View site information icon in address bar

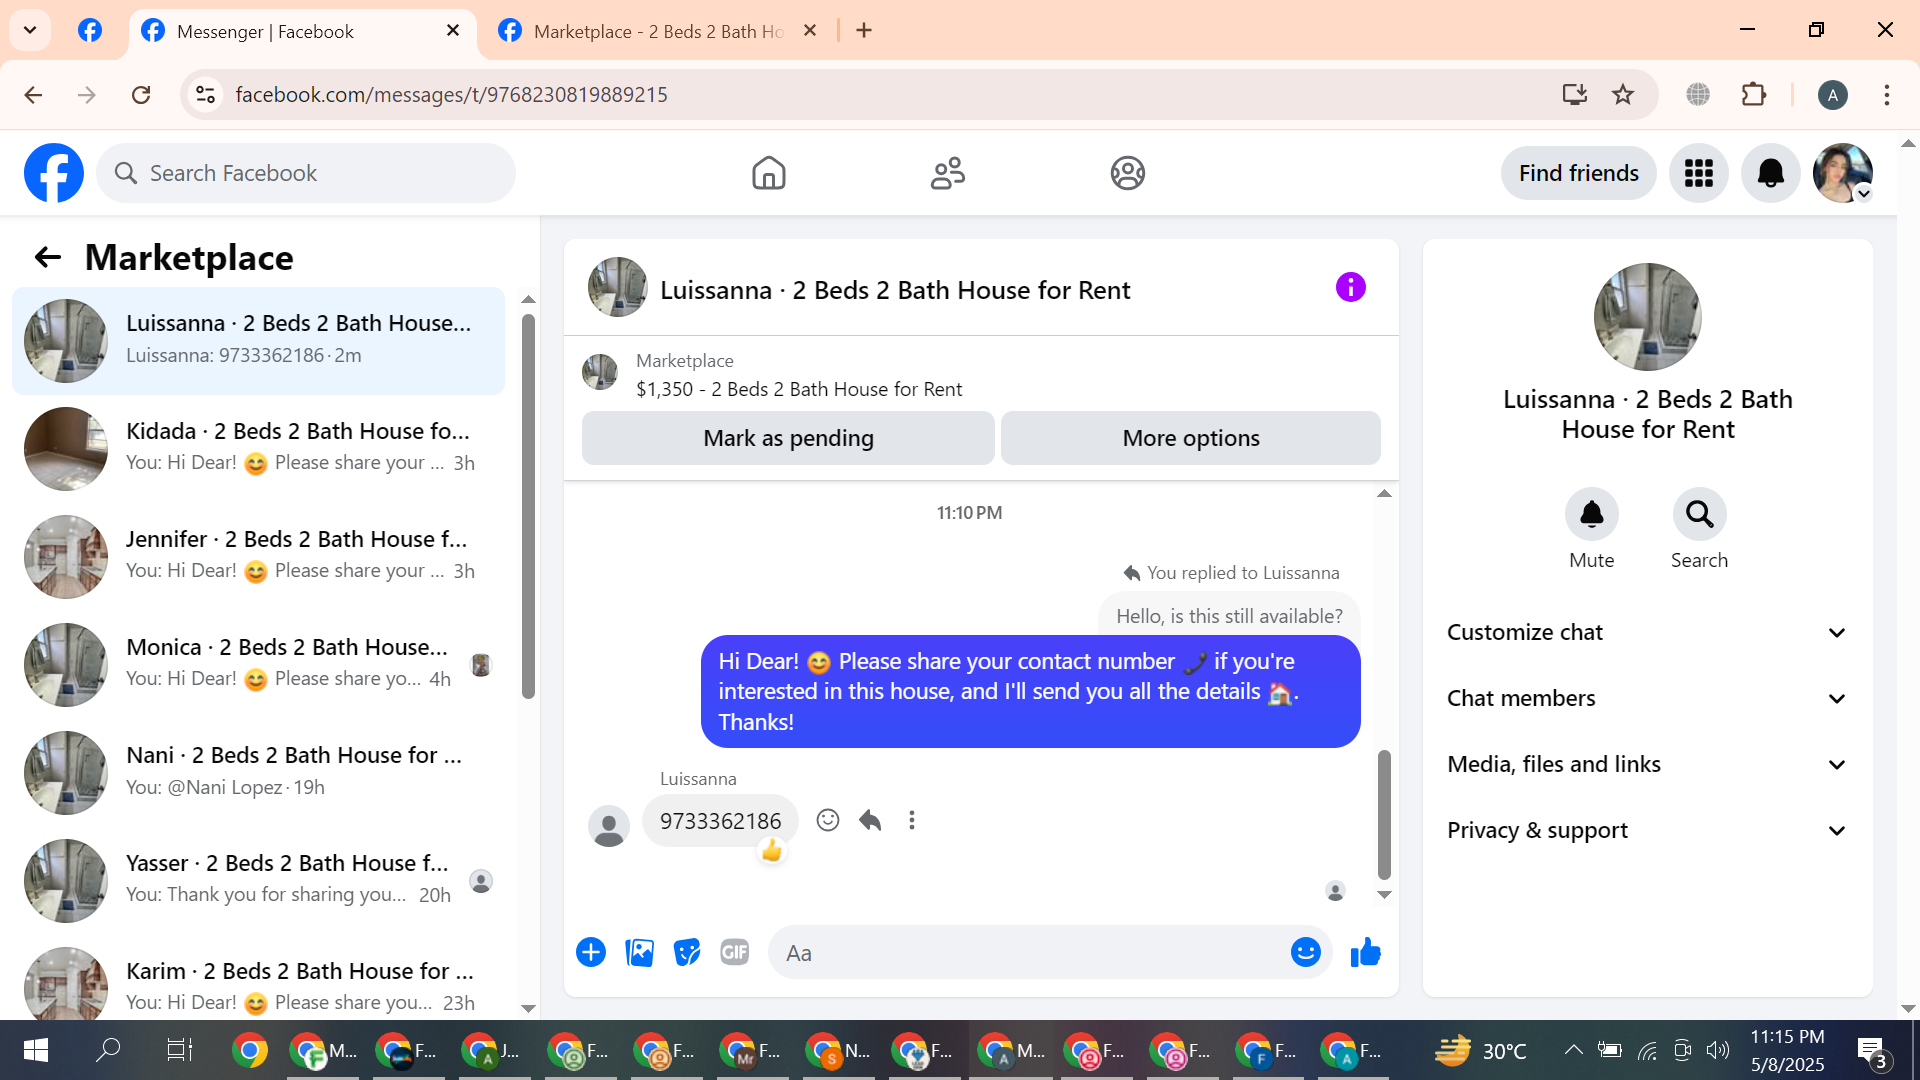pos(205,95)
